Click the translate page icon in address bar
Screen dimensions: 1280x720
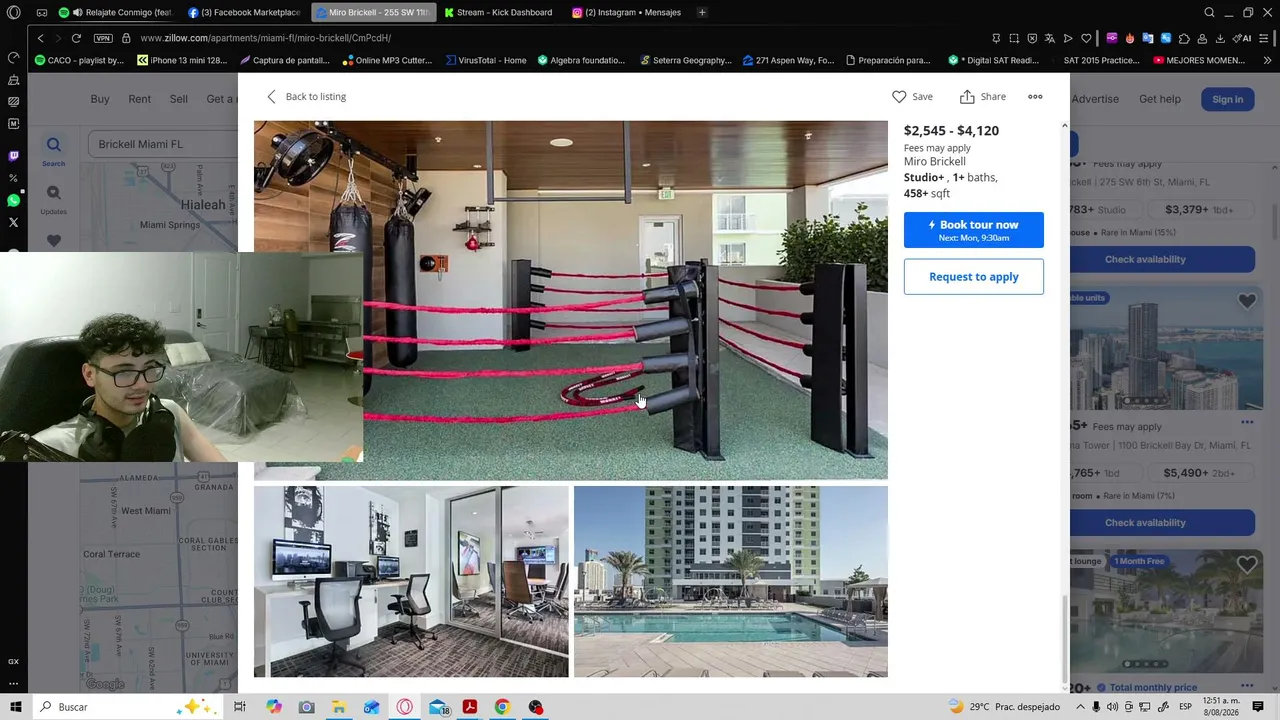pos(1050,38)
